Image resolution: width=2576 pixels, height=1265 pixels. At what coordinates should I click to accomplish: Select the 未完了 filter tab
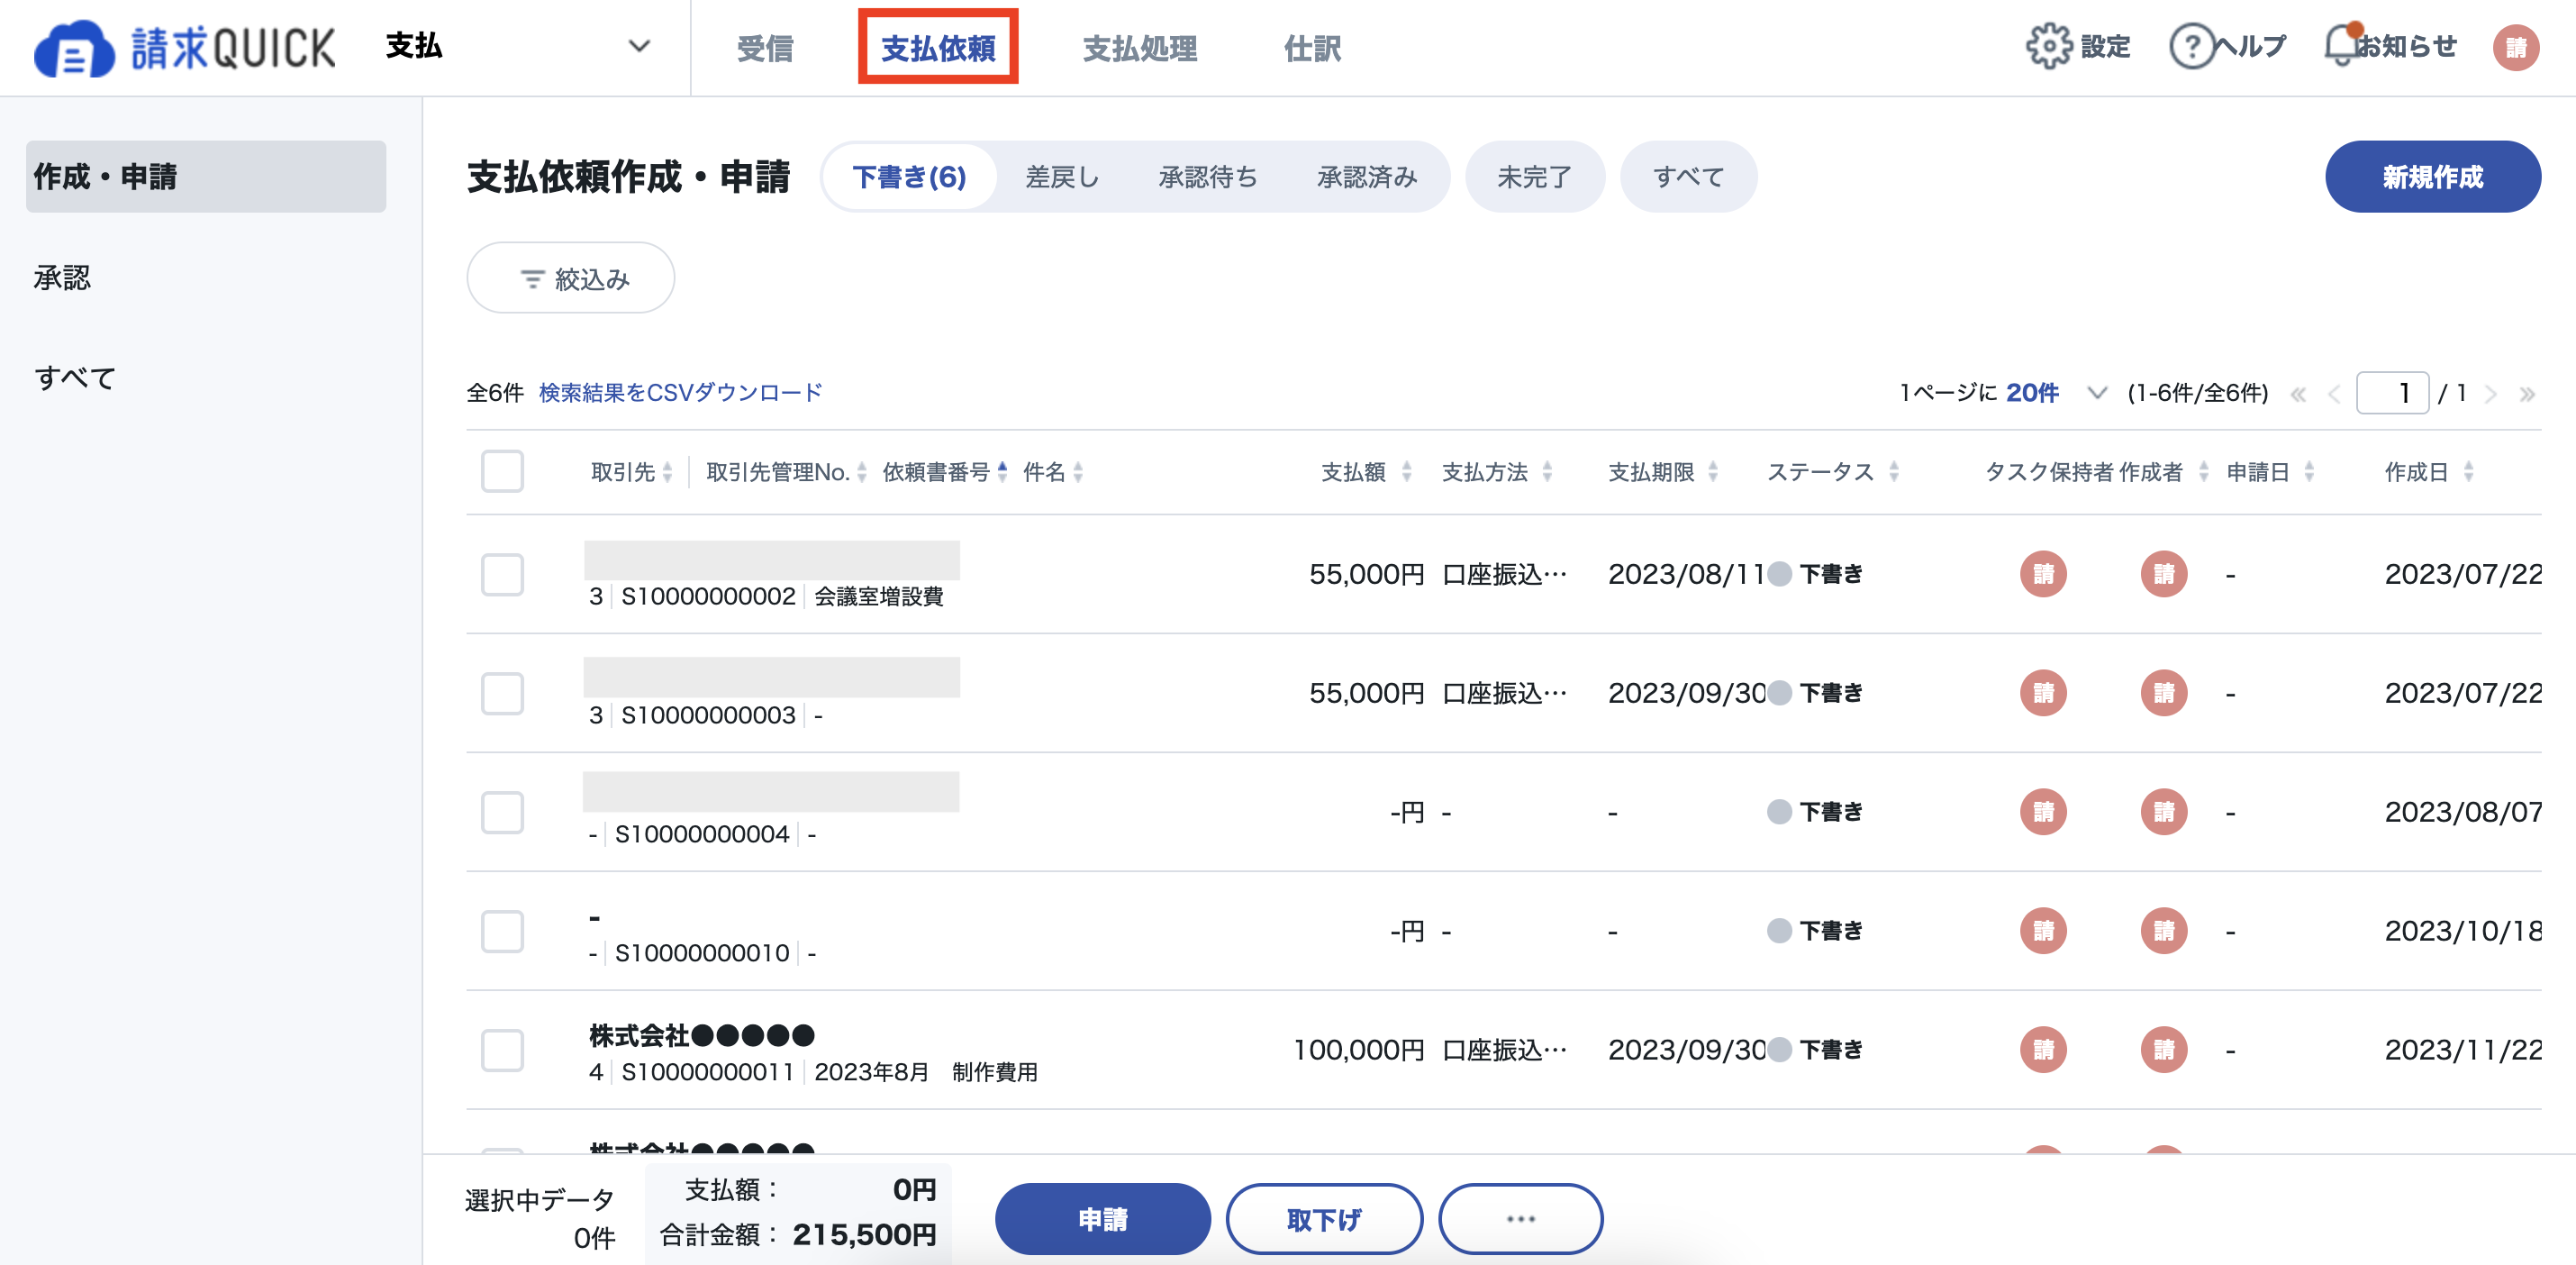pyautogui.click(x=1535, y=177)
